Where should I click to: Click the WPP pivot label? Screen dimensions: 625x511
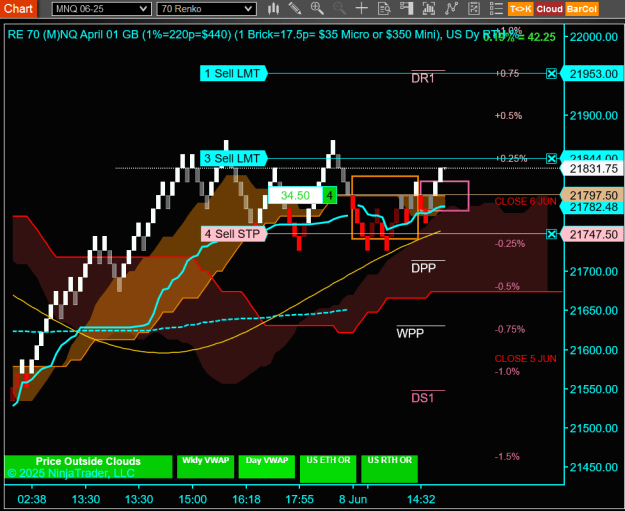tap(410, 333)
